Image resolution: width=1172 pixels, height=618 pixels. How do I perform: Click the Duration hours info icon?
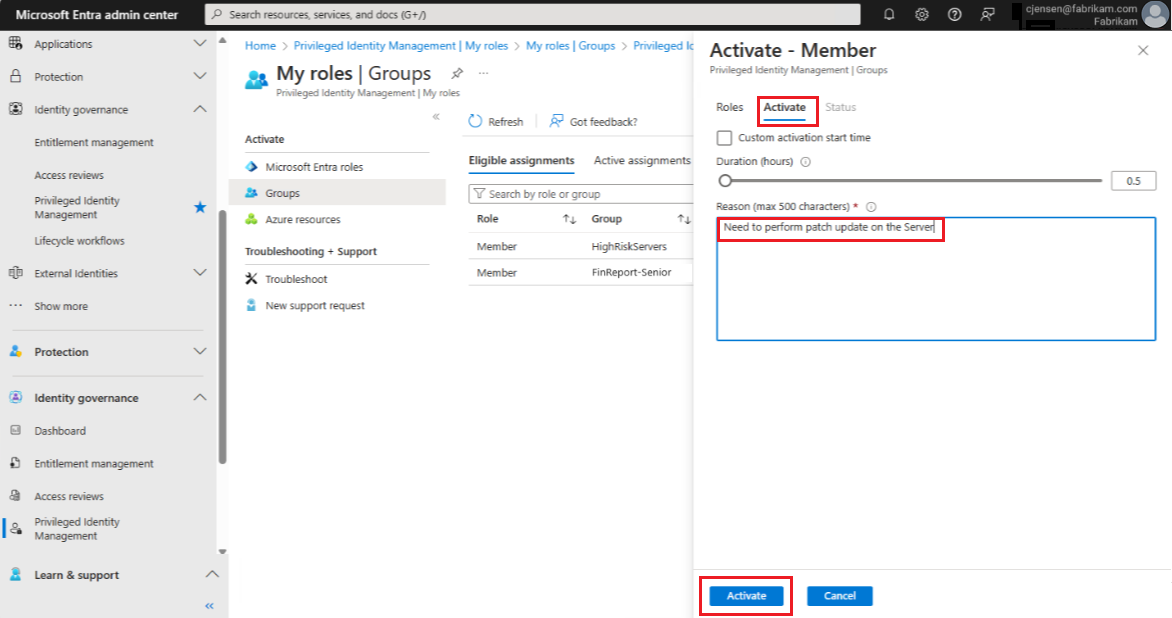coord(805,161)
